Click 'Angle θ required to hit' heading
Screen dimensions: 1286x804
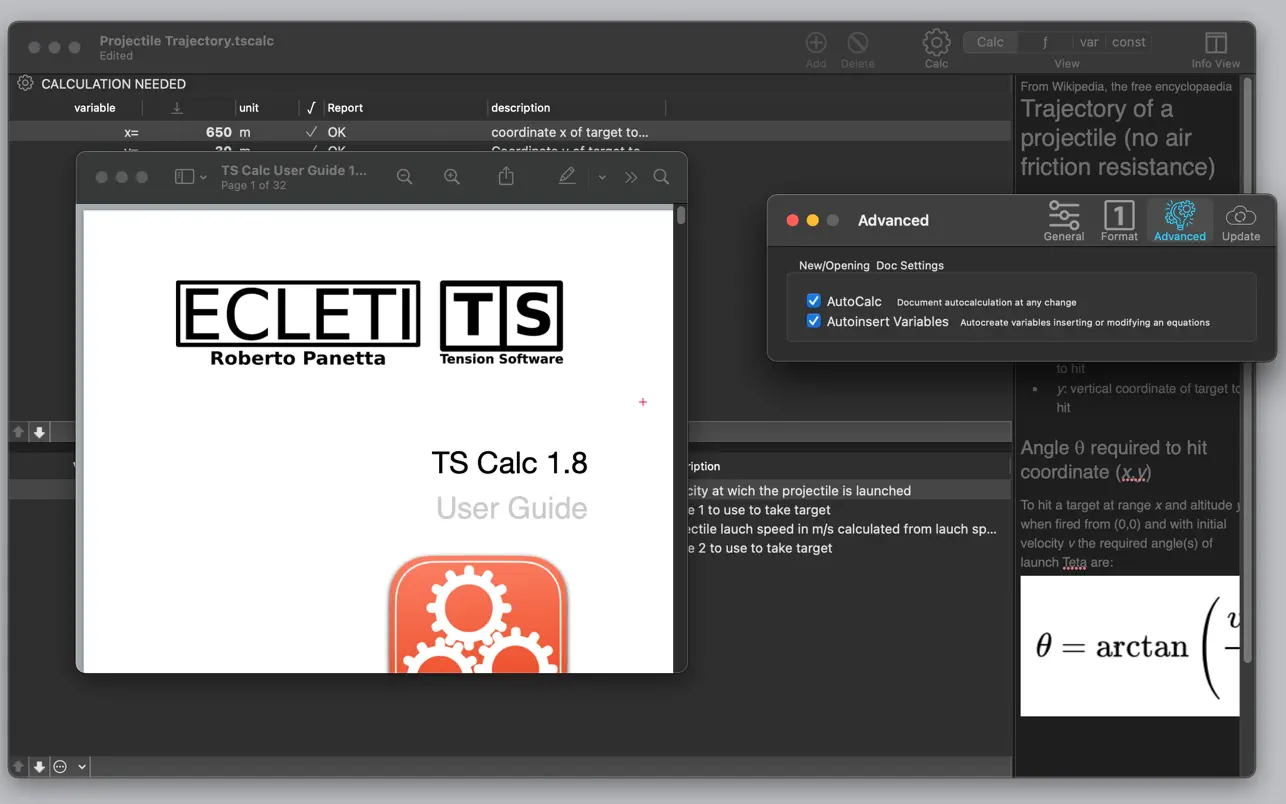pyautogui.click(x=1113, y=459)
